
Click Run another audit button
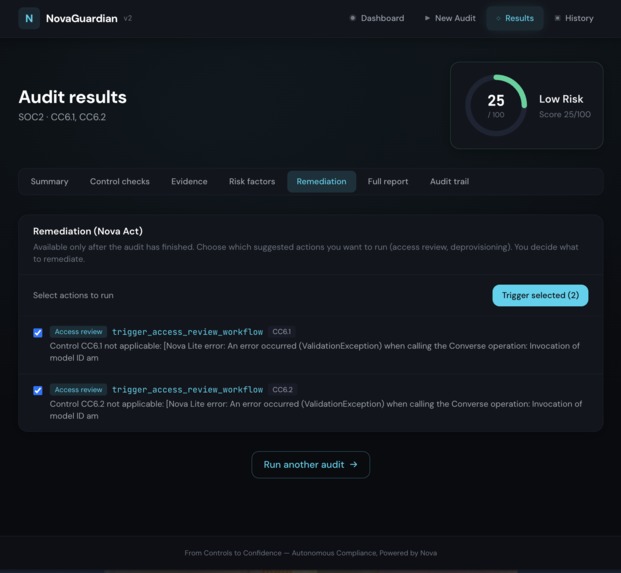tap(310, 464)
